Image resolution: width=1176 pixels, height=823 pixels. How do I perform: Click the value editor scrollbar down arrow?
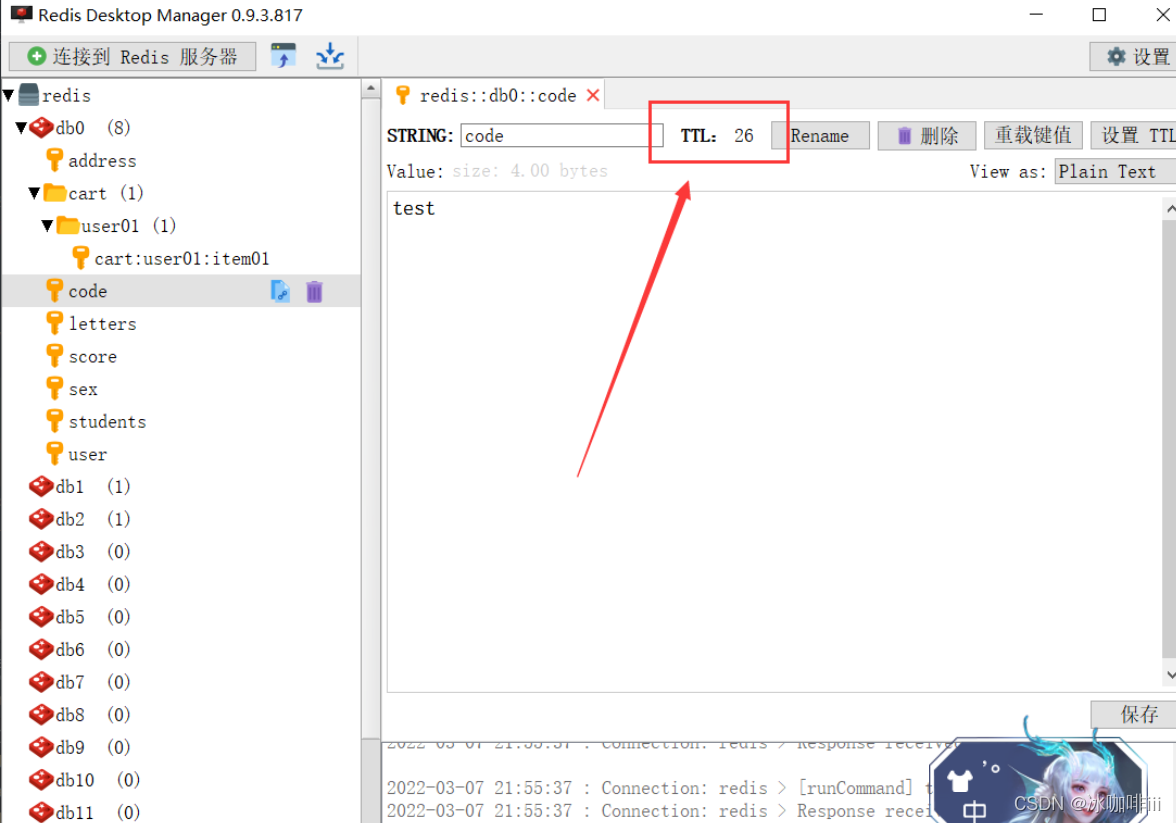pos(1169,674)
